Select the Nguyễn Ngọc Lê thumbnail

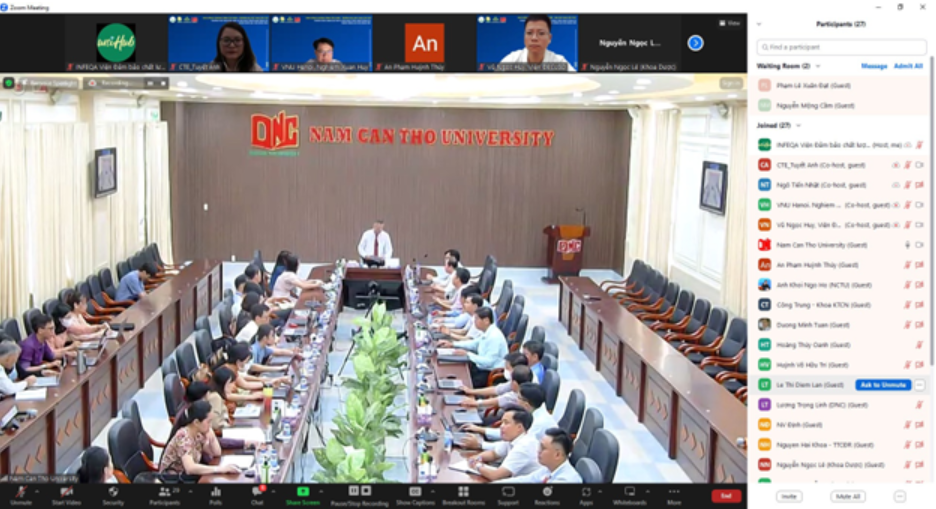pos(630,43)
